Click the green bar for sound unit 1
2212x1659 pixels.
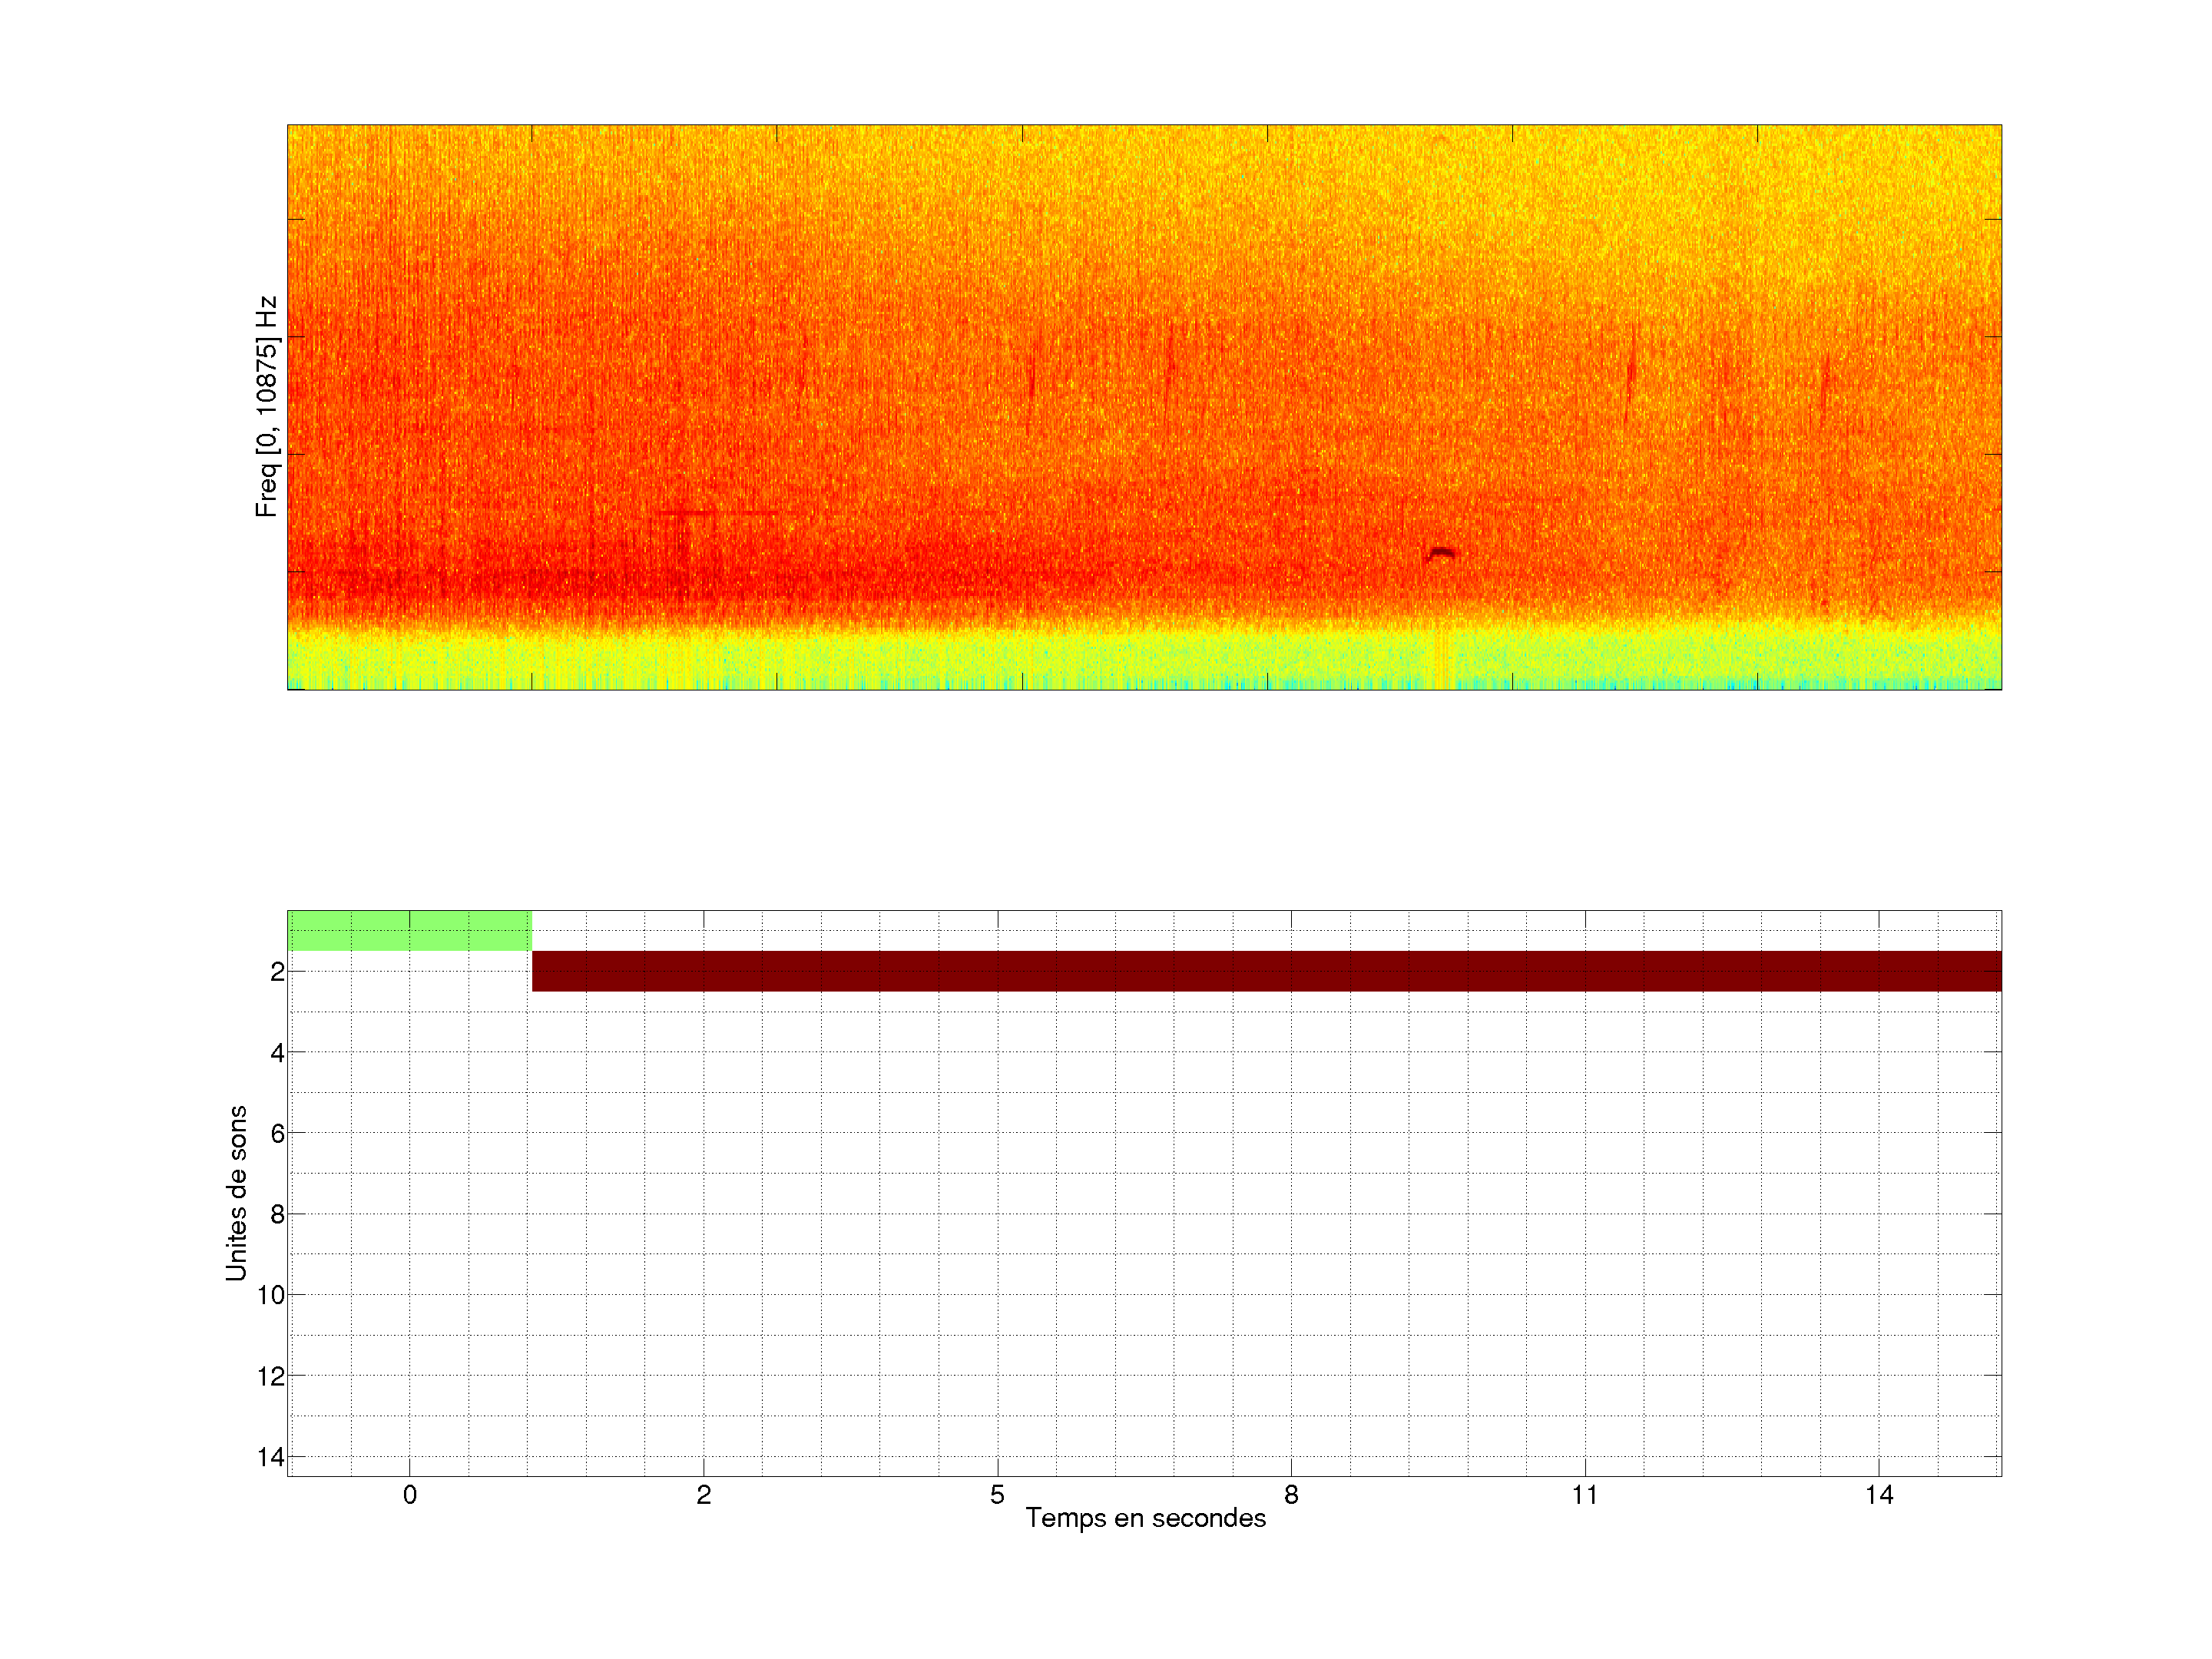[x=409, y=930]
